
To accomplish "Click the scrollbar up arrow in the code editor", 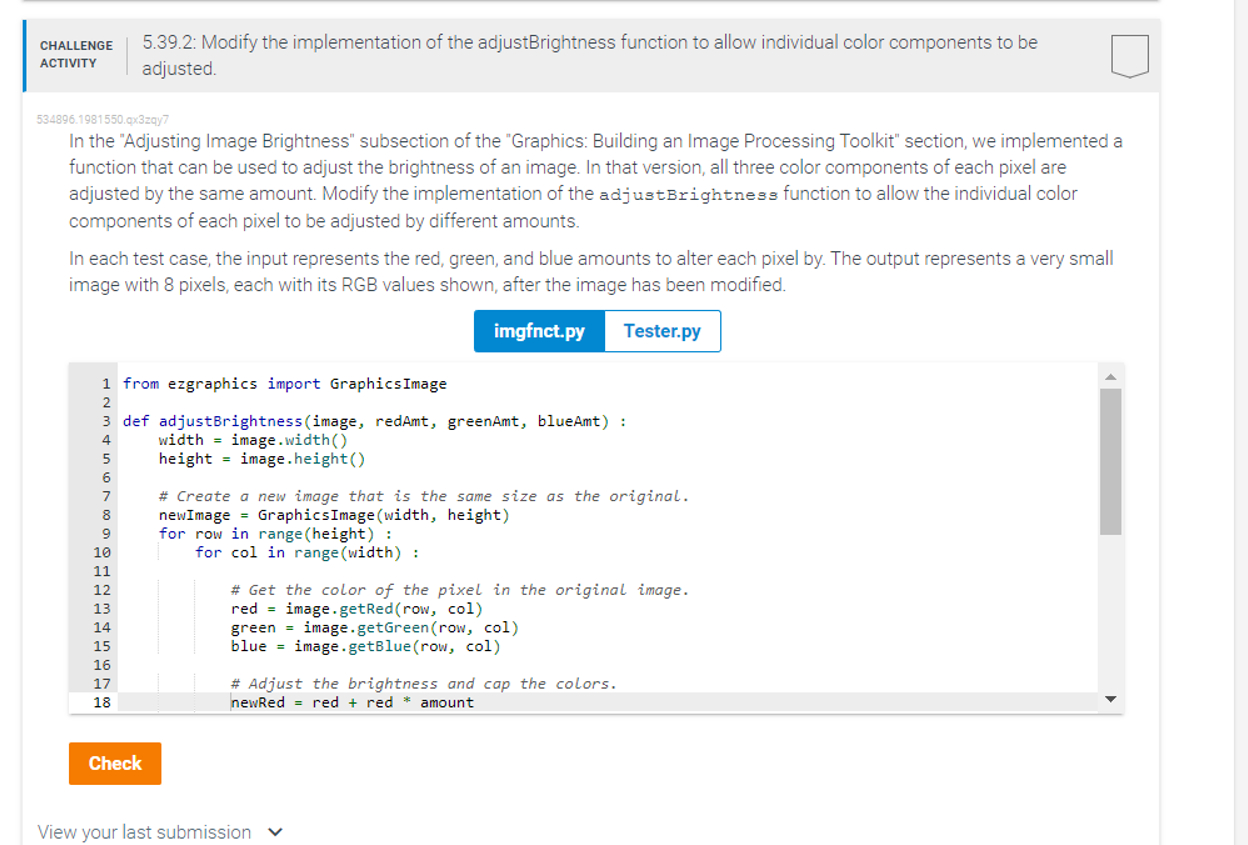I will click(x=1112, y=378).
